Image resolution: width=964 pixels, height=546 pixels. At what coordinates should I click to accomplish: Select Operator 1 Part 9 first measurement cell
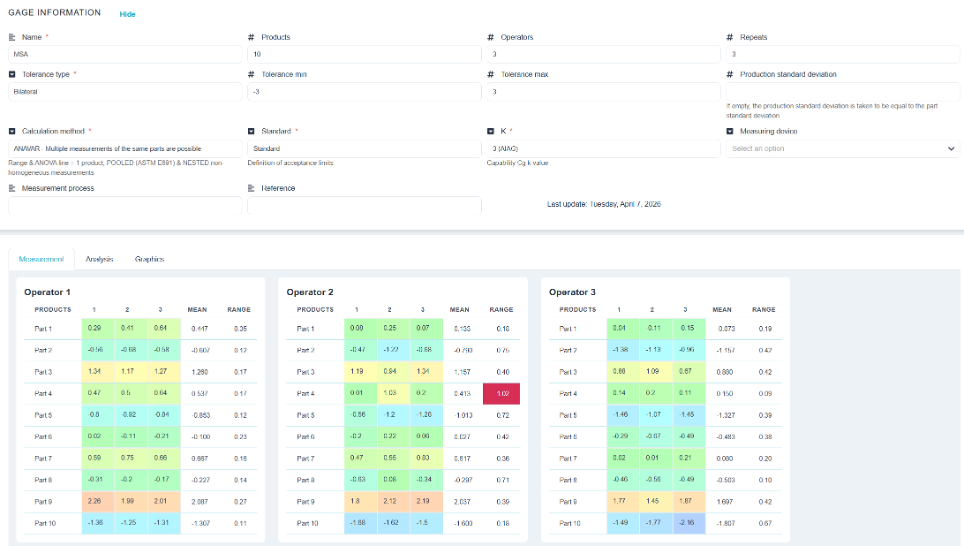pyautogui.click(x=98, y=501)
